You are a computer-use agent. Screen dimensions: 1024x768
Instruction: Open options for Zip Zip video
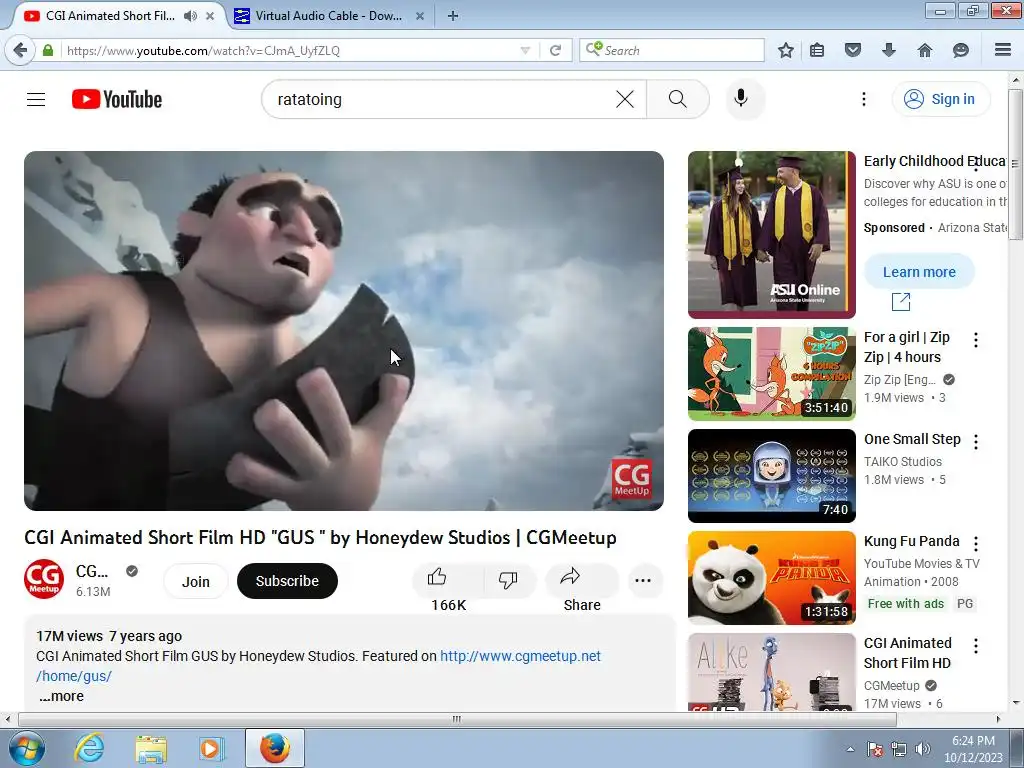(976, 340)
